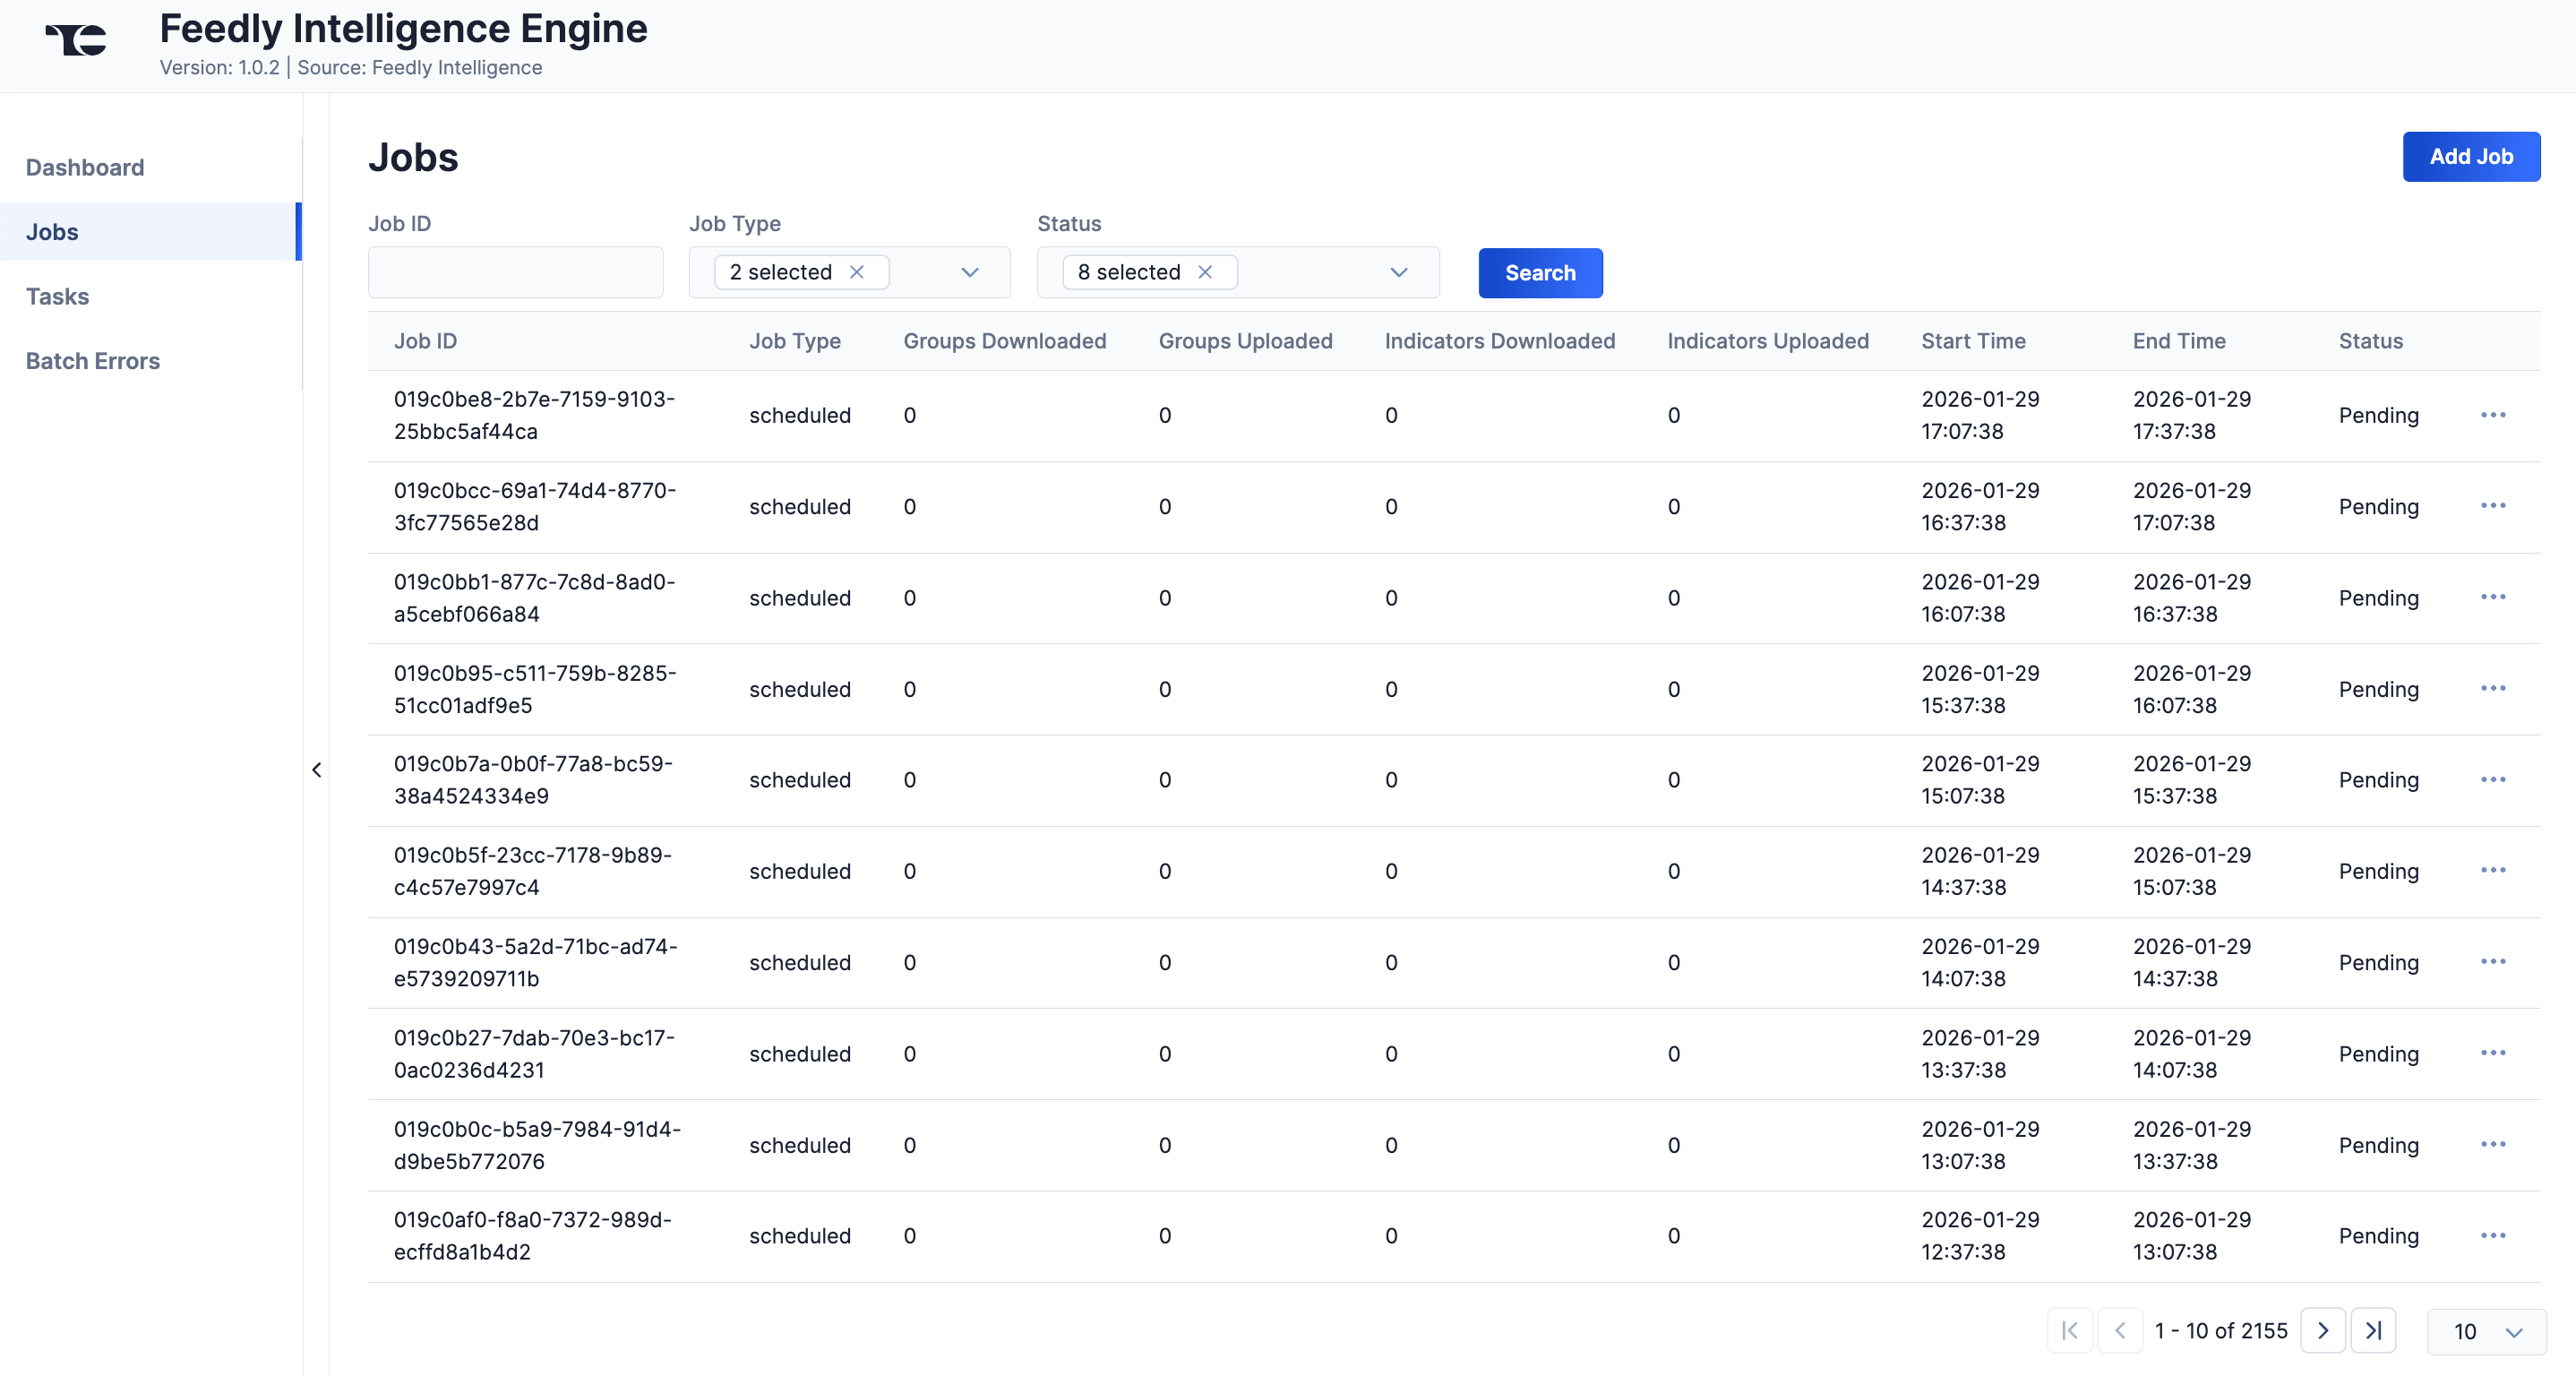Clear the Job Type filter selection
The image size is (2576, 1376).
(858, 271)
